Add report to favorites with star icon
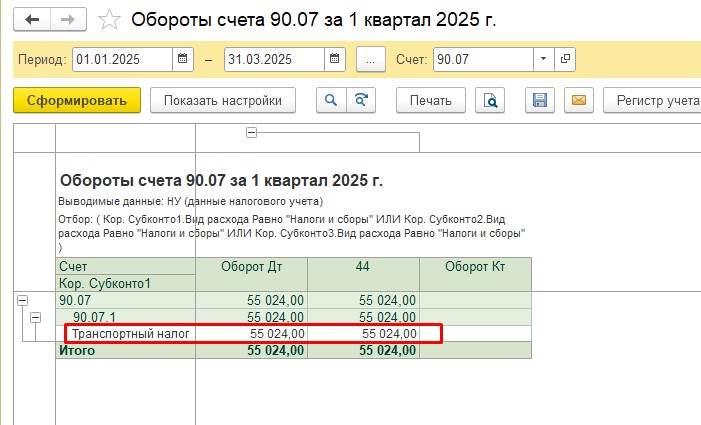The height and width of the screenshot is (425, 701). pos(109,20)
